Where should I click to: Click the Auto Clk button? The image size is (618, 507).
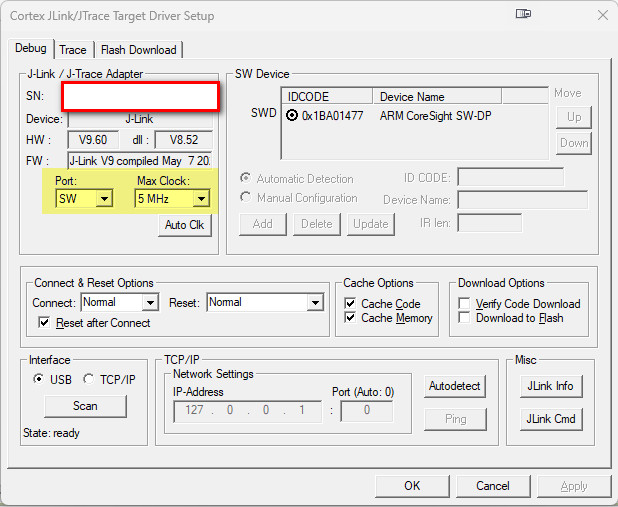(184, 225)
